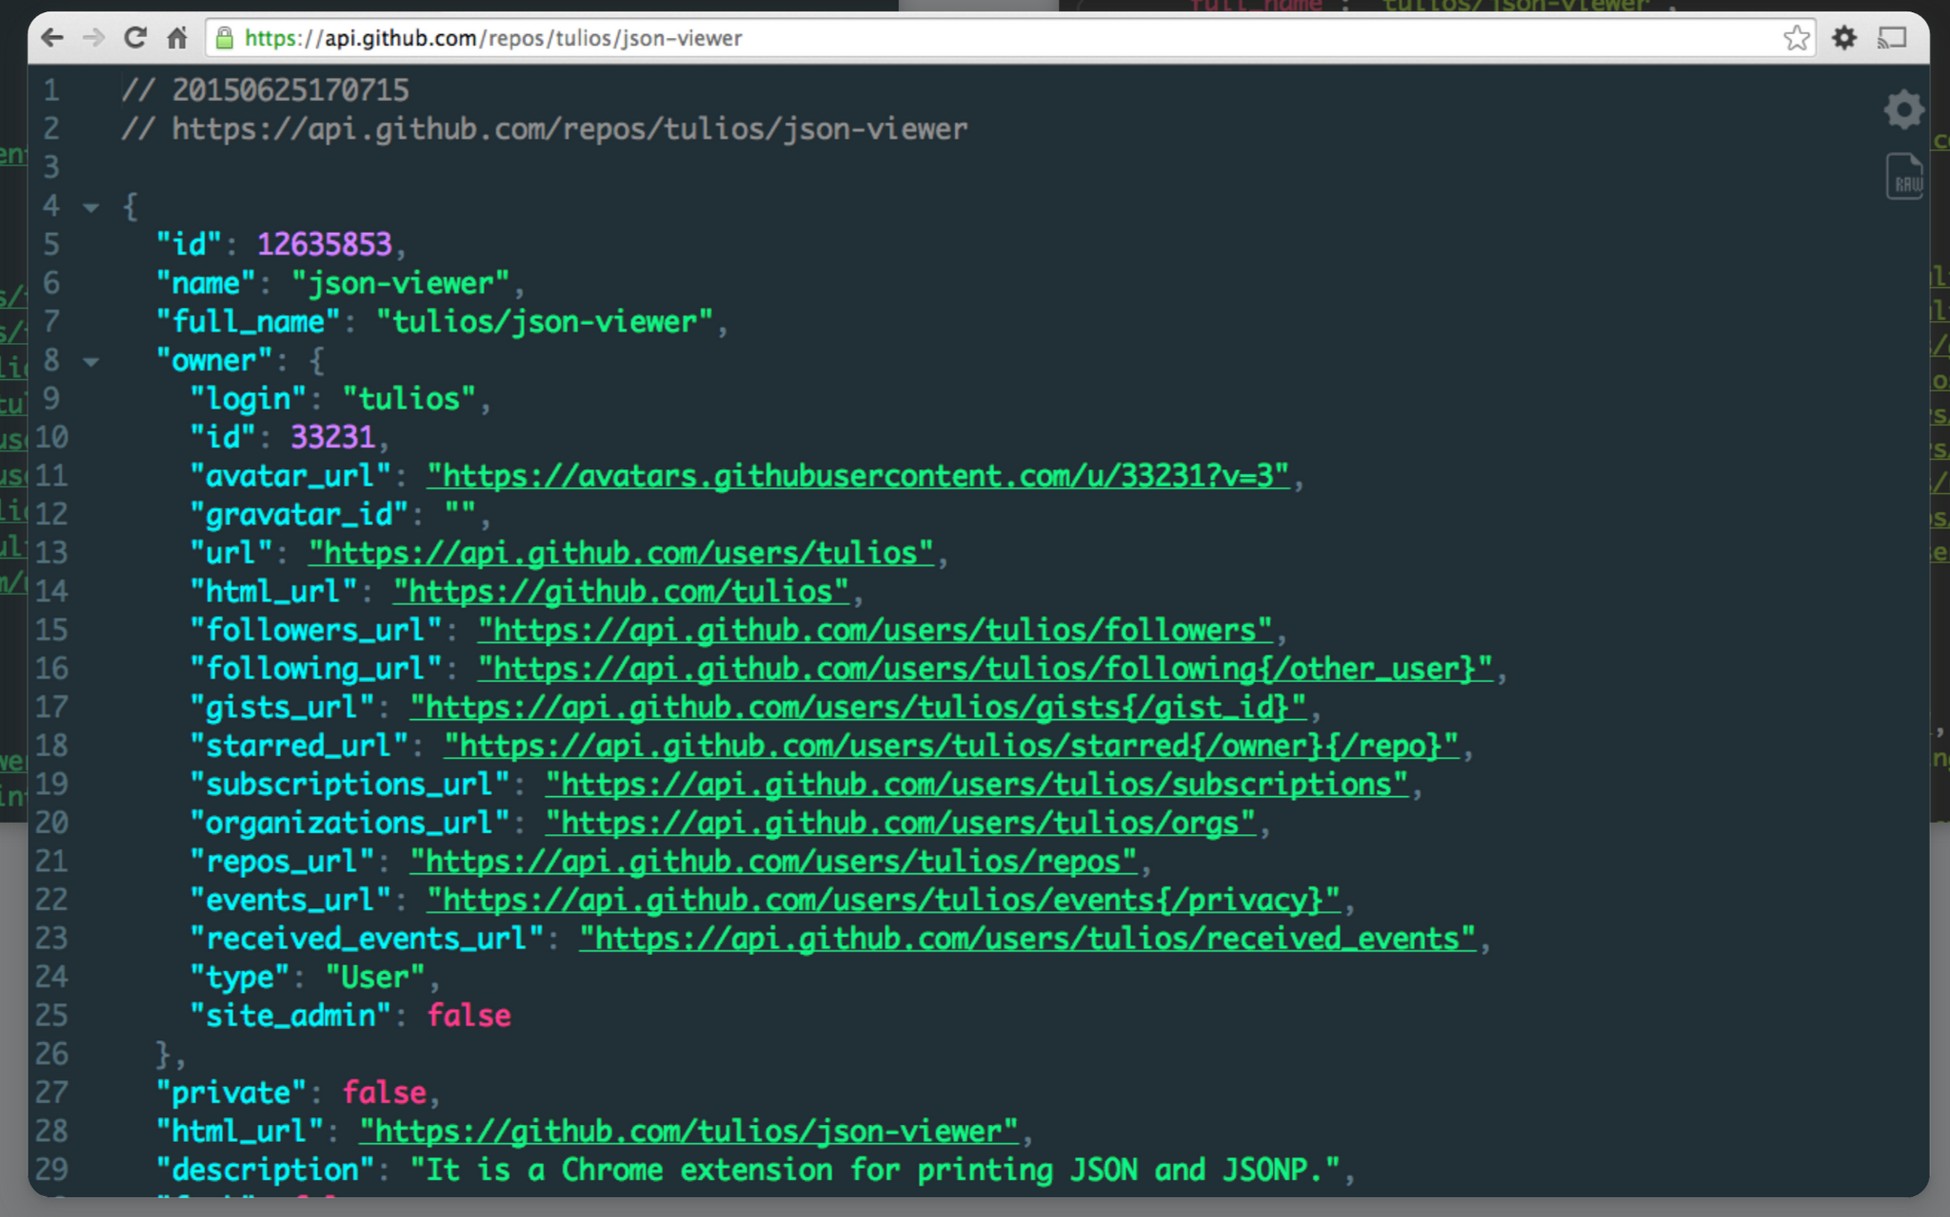Click the "description" key on line 29
This screenshot has width=1950, height=1217.
tap(265, 1170)
